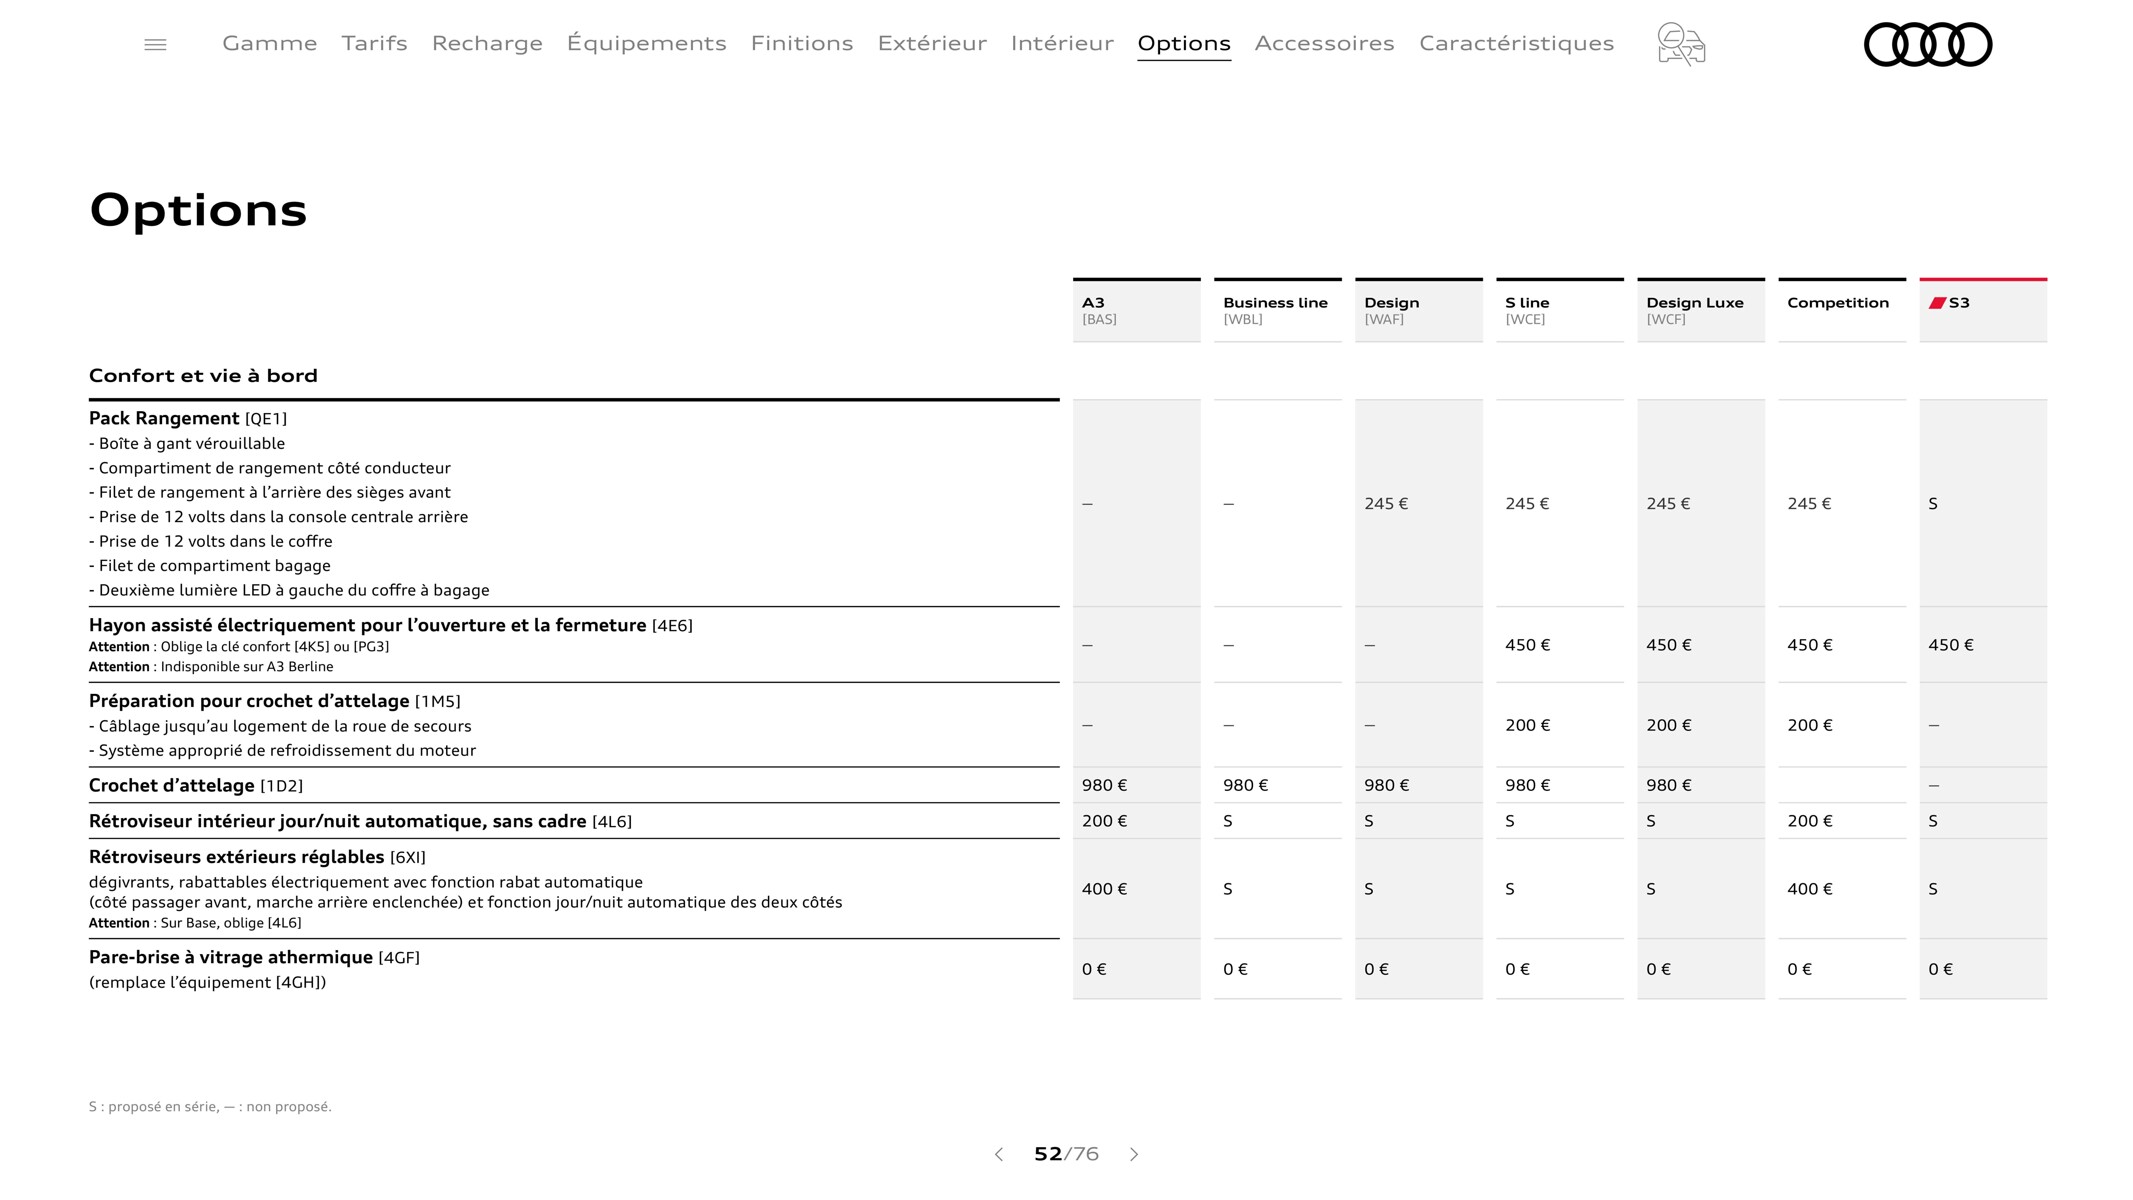Click 200 € in Rétroviseur intérieur A3 cell
2133x1200 pixels.
pyautogui.click(x=1104, y=821)
